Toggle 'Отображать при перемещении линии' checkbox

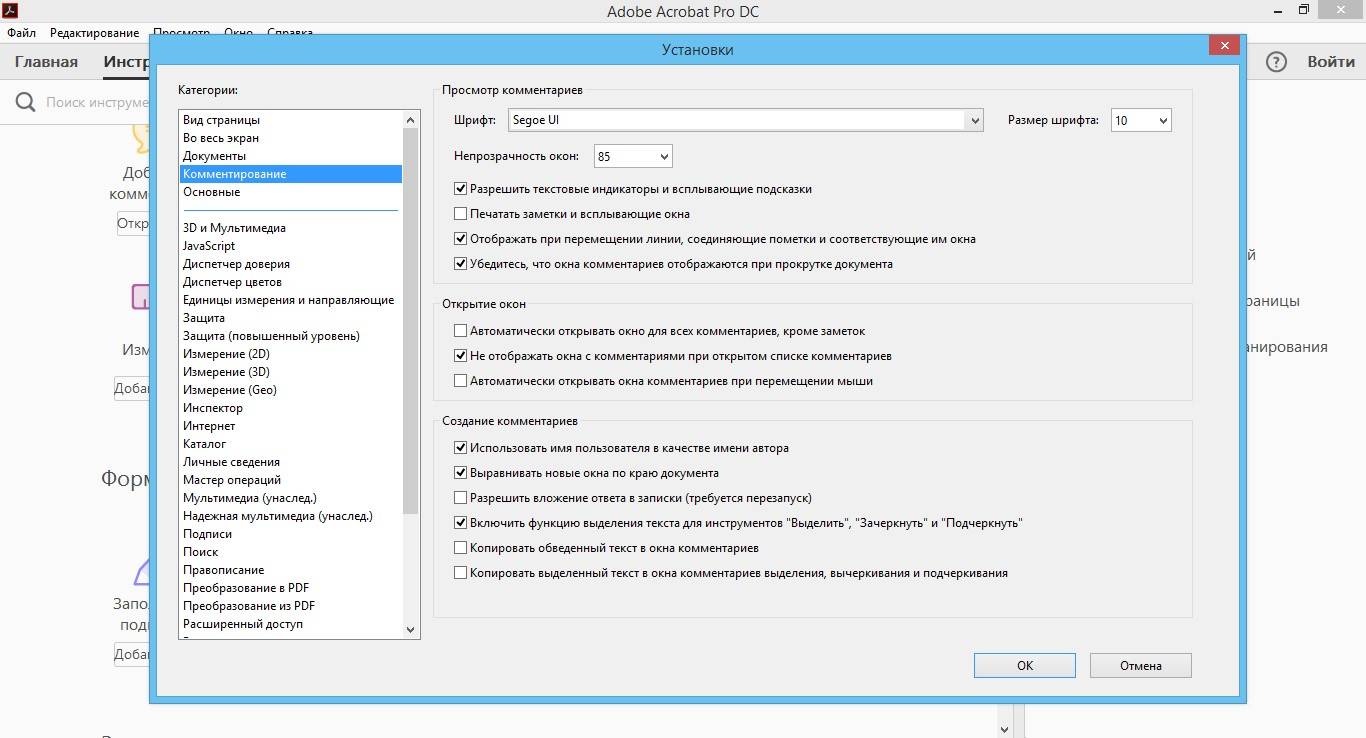pyautogui.click(x=461, y=239)
